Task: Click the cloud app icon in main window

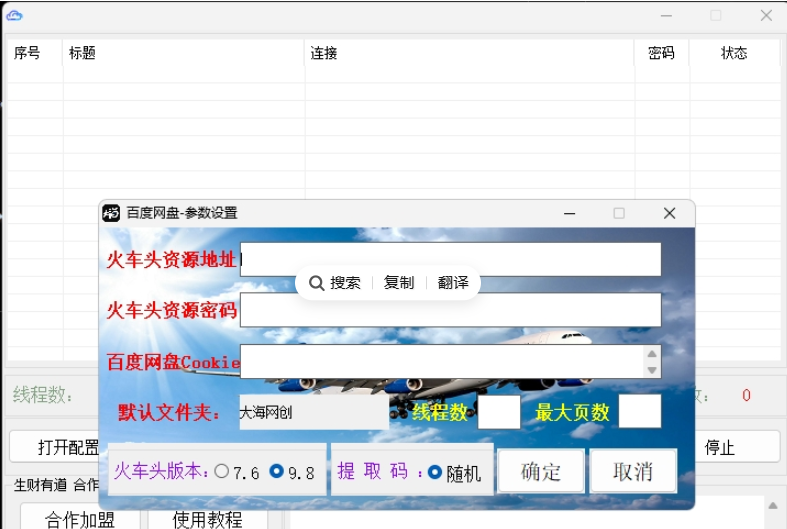Action: coord(14,16)
